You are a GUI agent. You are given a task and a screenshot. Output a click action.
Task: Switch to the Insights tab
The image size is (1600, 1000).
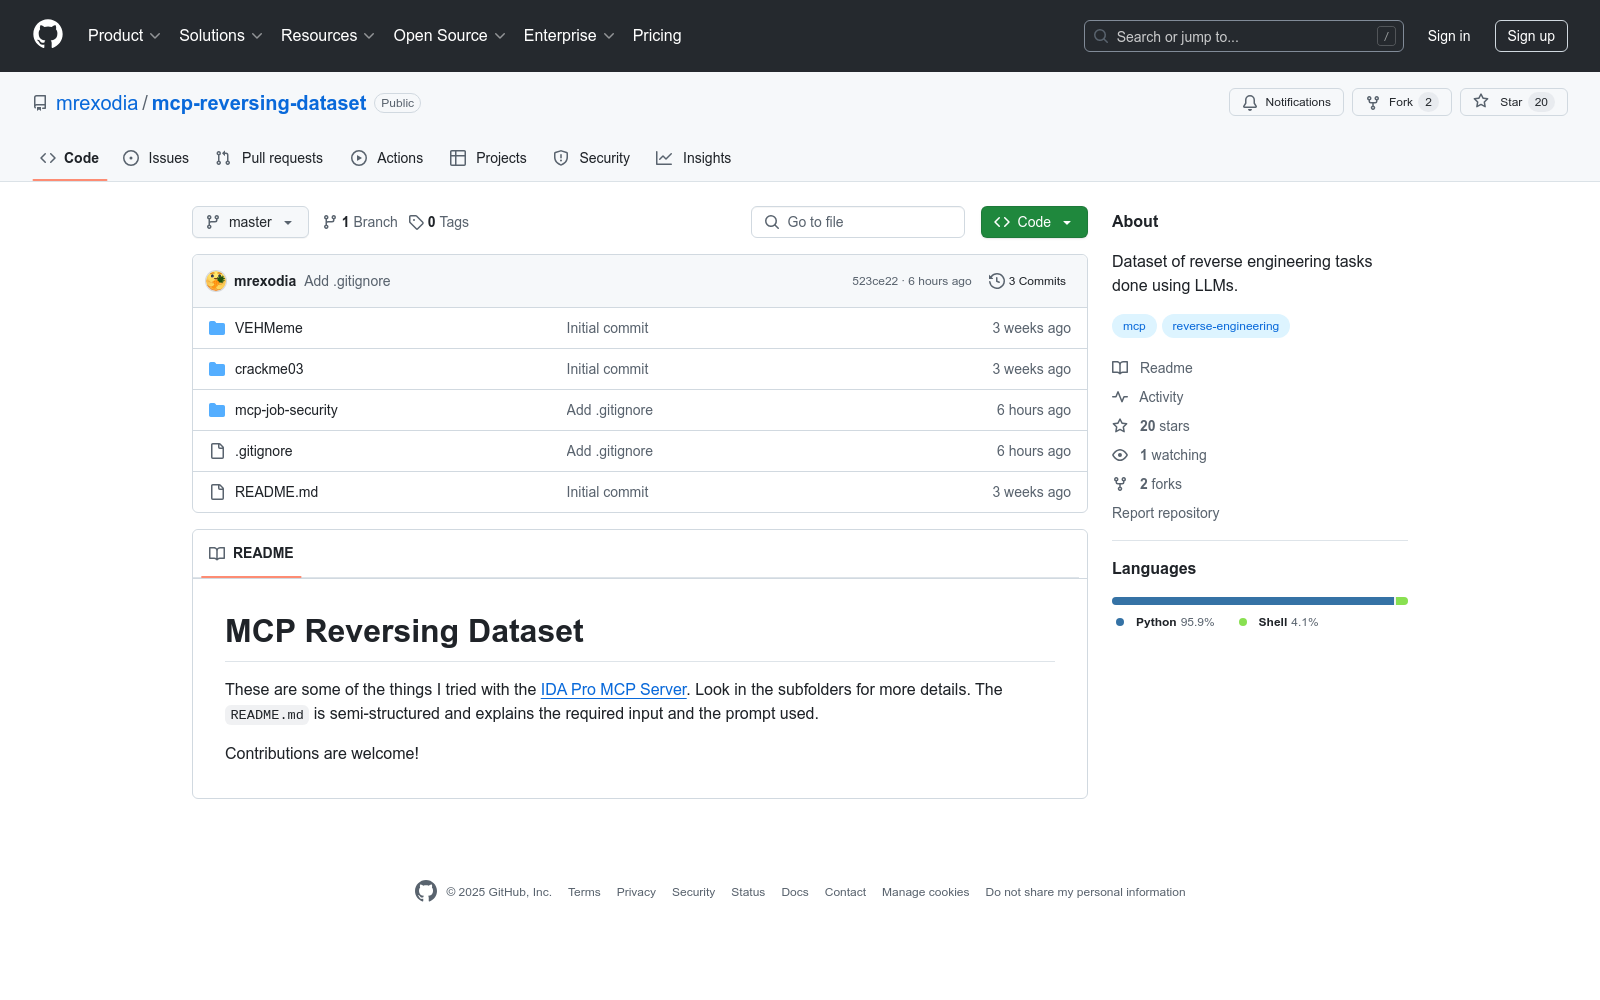pos(694,158)
